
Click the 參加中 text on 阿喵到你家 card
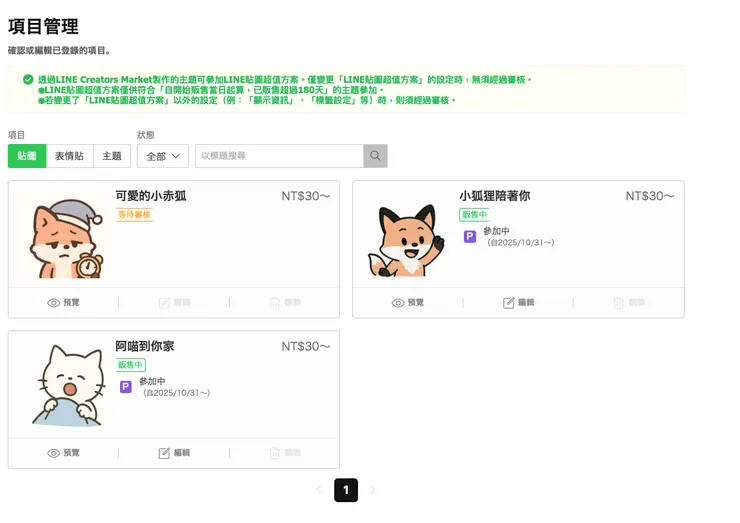coord(152,381)
